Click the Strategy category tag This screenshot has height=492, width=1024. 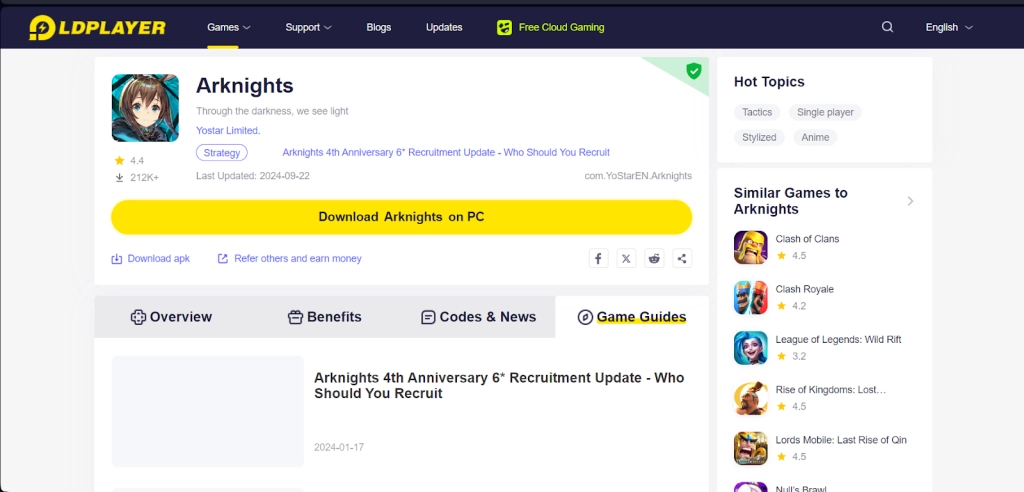[222, 153]
